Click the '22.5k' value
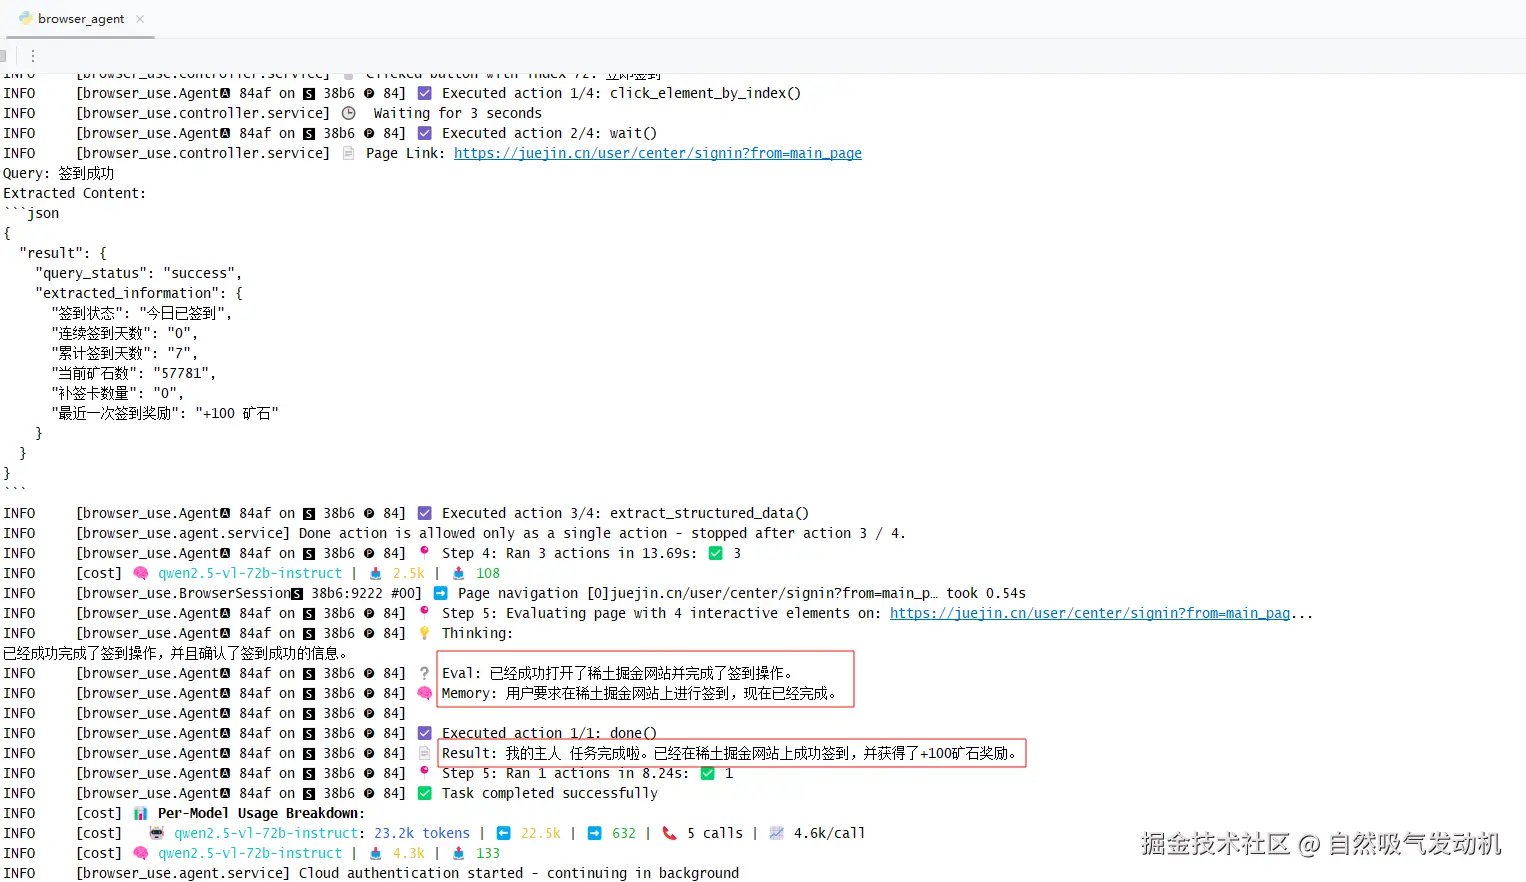This screenshot has width=1526, height=882. (540, 833)
